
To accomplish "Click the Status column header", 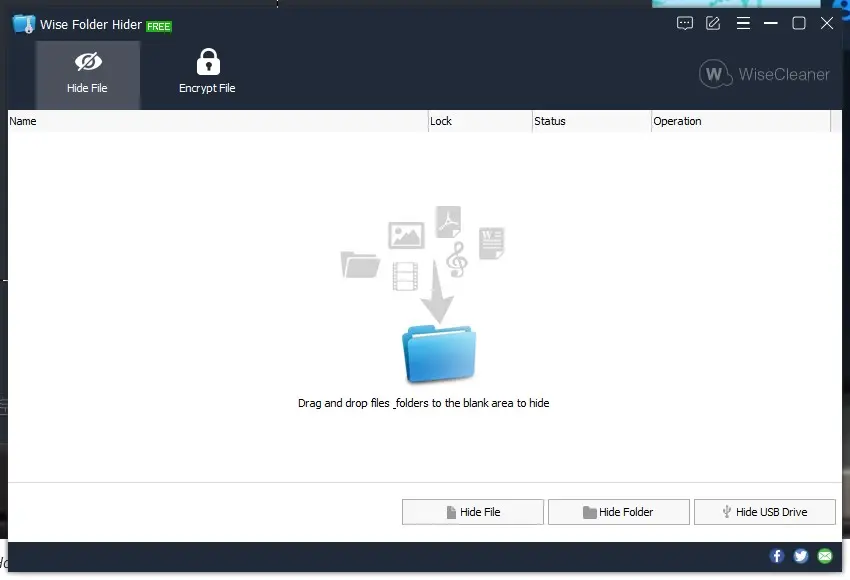I will (592, 121).
